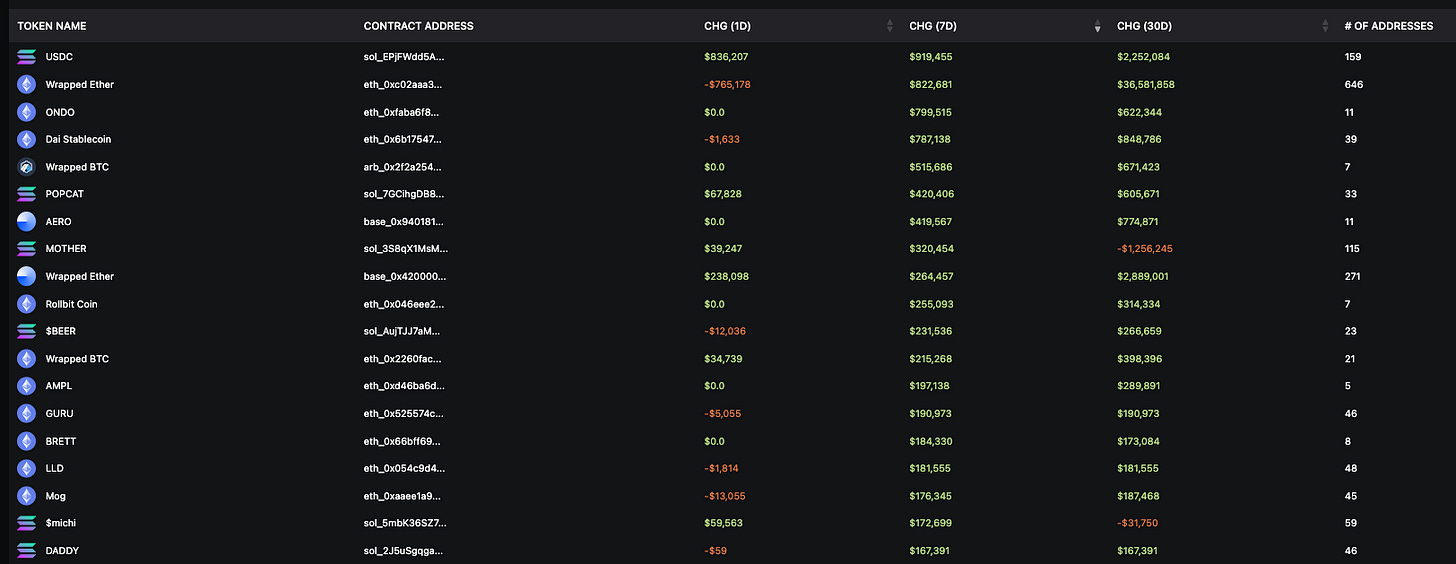This screenshot has width=1456, height=564.
Task: Click the 1D change value -$765,178
Action: click(x=727, y=85)
